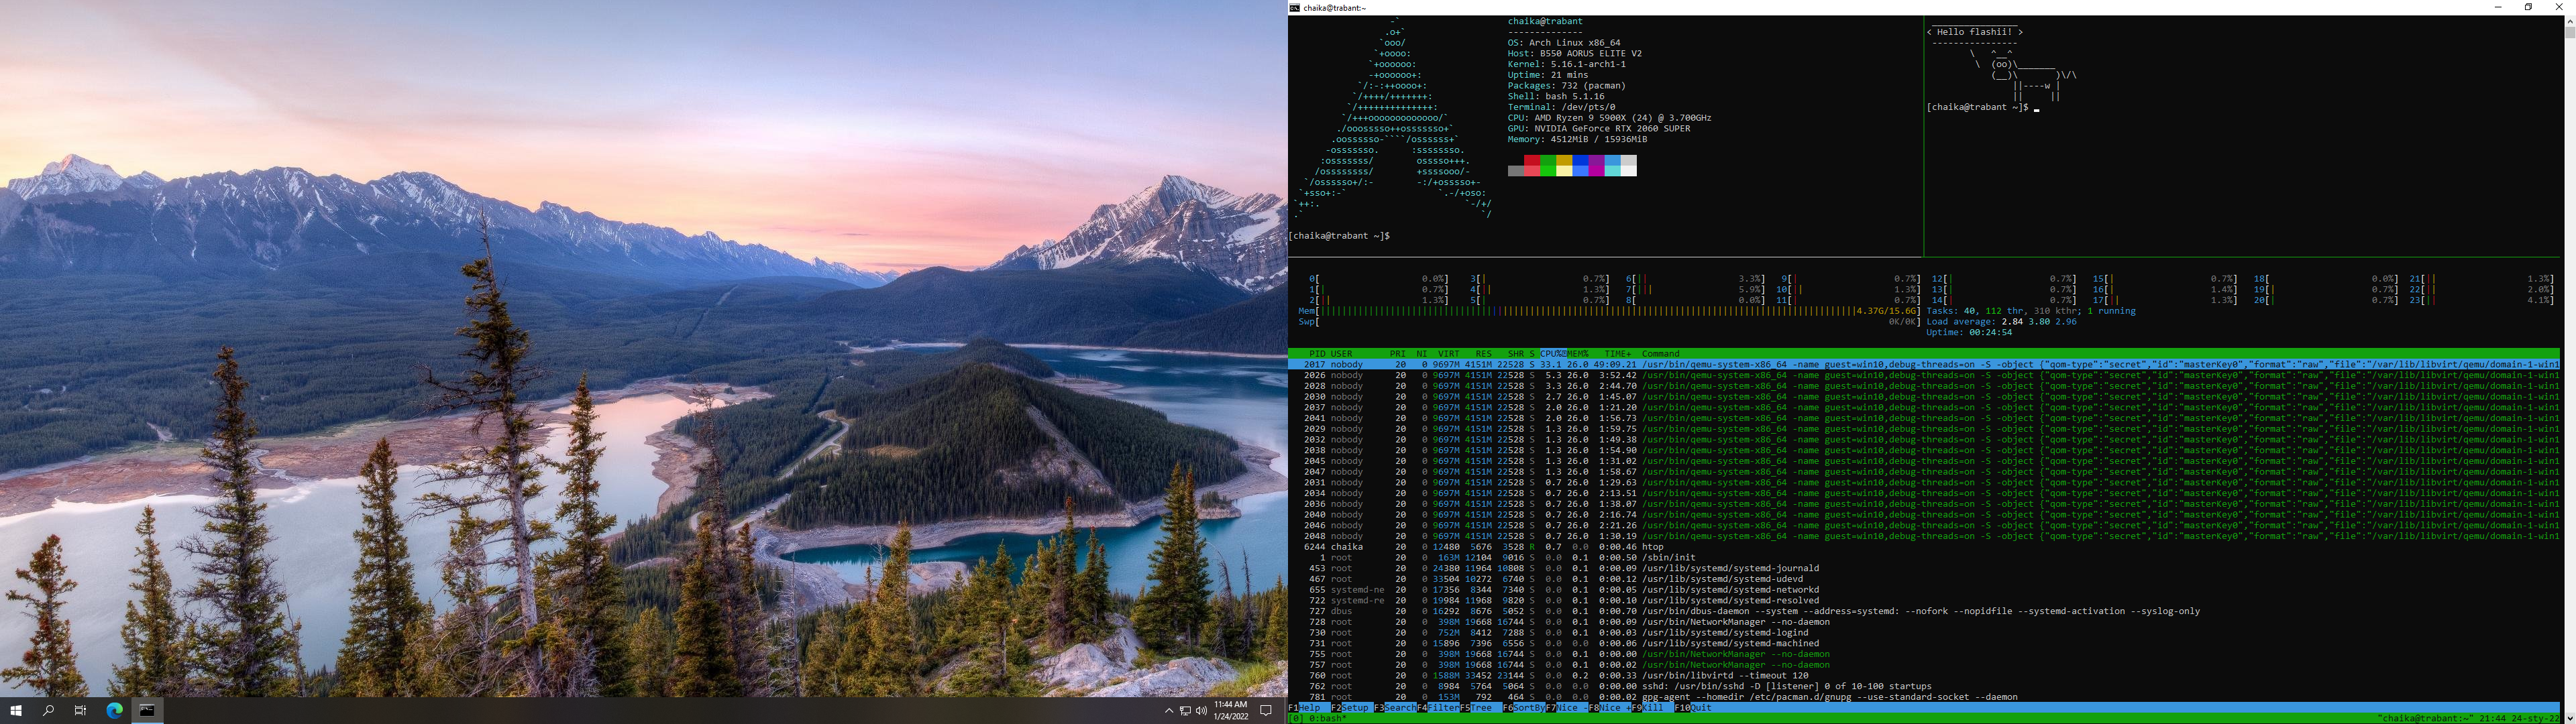The image size is (2576, 724).
Task: Open Task View on the taskbar
Action: pos(81,711)
